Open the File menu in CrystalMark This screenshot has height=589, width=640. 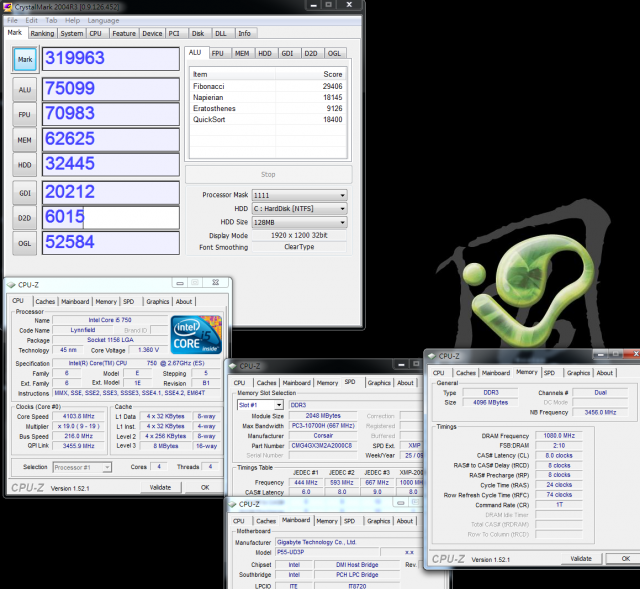(12, 20)
